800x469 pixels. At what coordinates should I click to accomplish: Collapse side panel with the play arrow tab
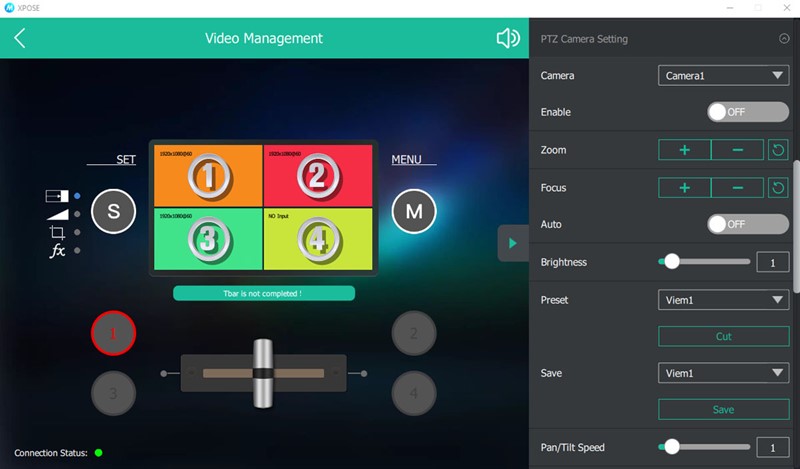513,243
